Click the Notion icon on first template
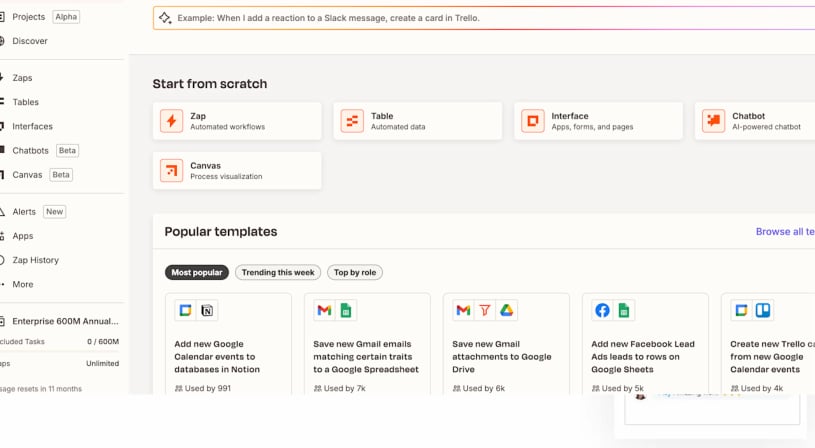The image size is (815, 448). [x=207, y=311]
